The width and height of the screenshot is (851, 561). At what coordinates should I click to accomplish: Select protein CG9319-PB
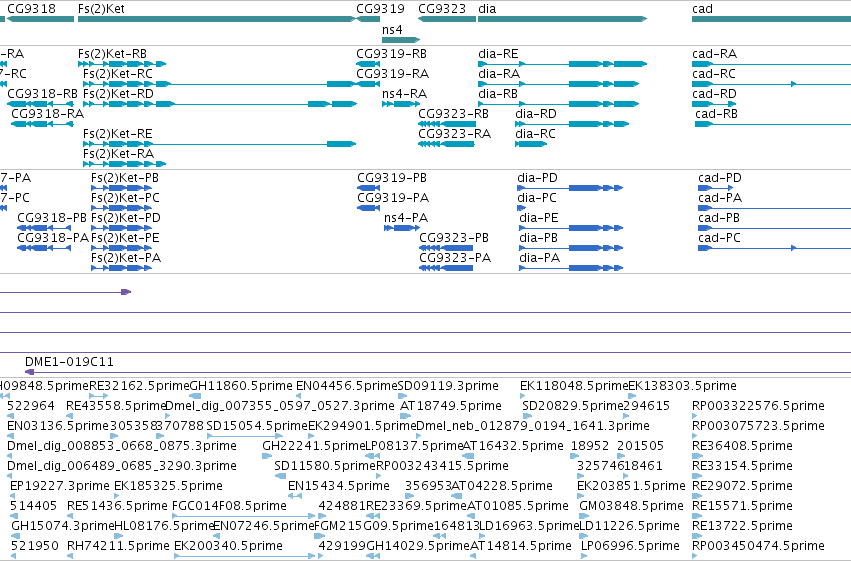[x=392, y=178]
